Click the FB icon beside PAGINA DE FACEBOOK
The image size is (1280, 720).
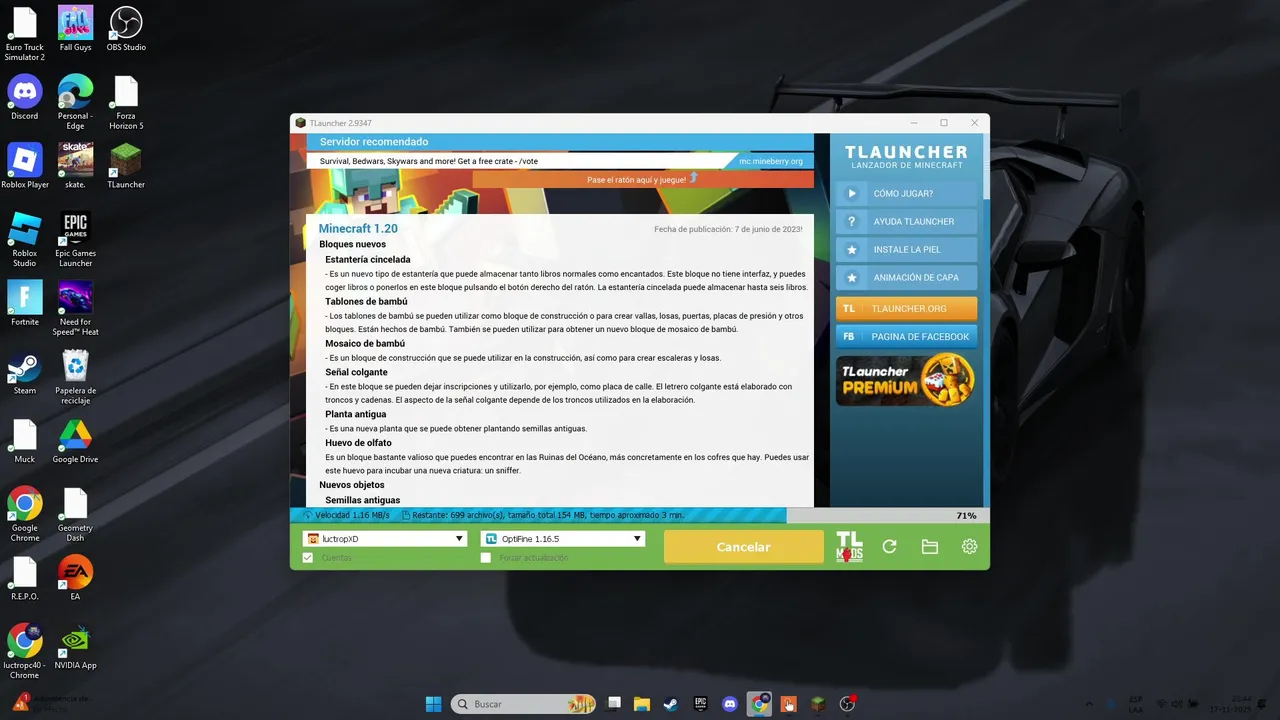(849, 337)
